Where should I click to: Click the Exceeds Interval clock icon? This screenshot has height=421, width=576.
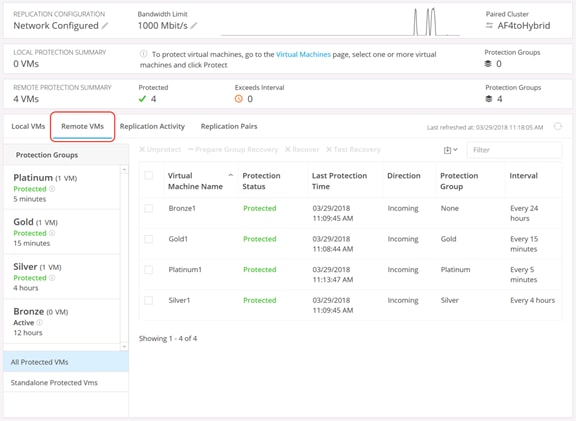pyautogui.click(x=239, y=99)
